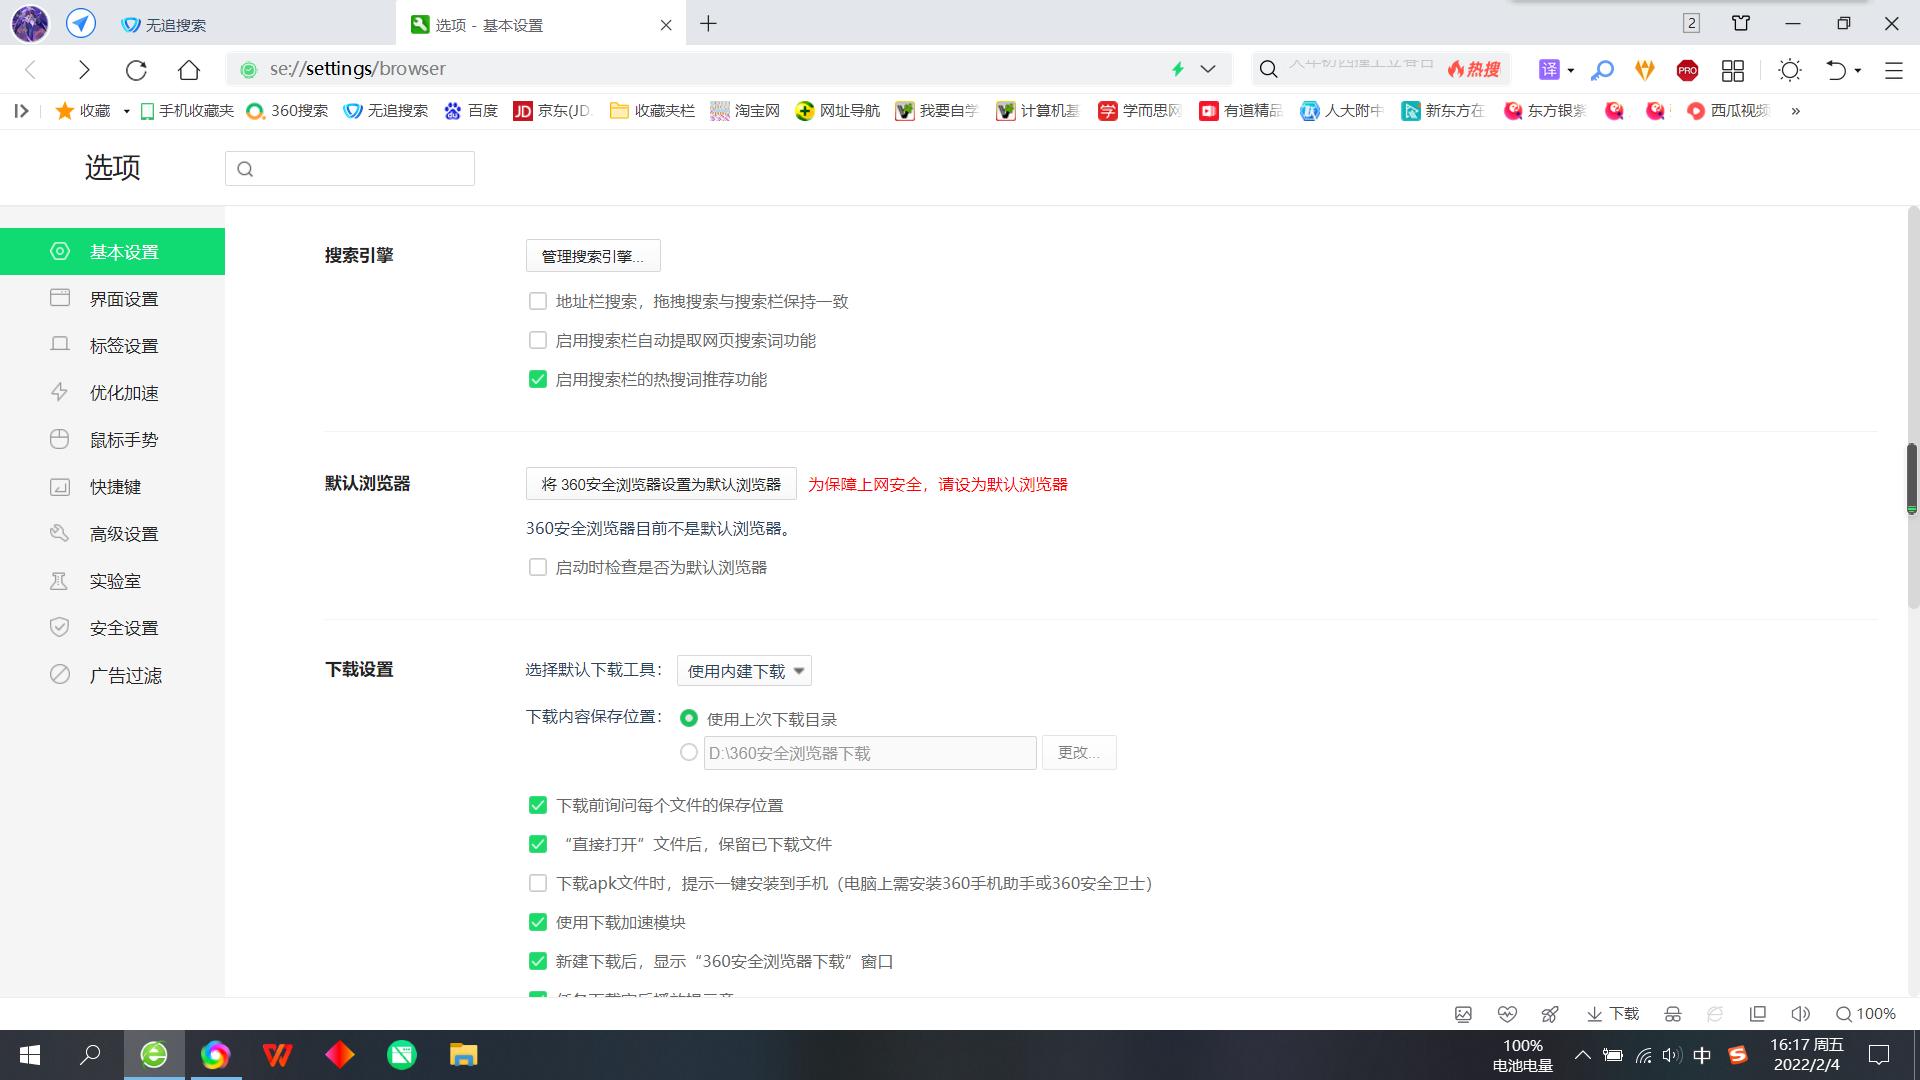Screen dimensions: 1920x1080
Task: Enable check default browser at startup
Action: click(538, 567)
